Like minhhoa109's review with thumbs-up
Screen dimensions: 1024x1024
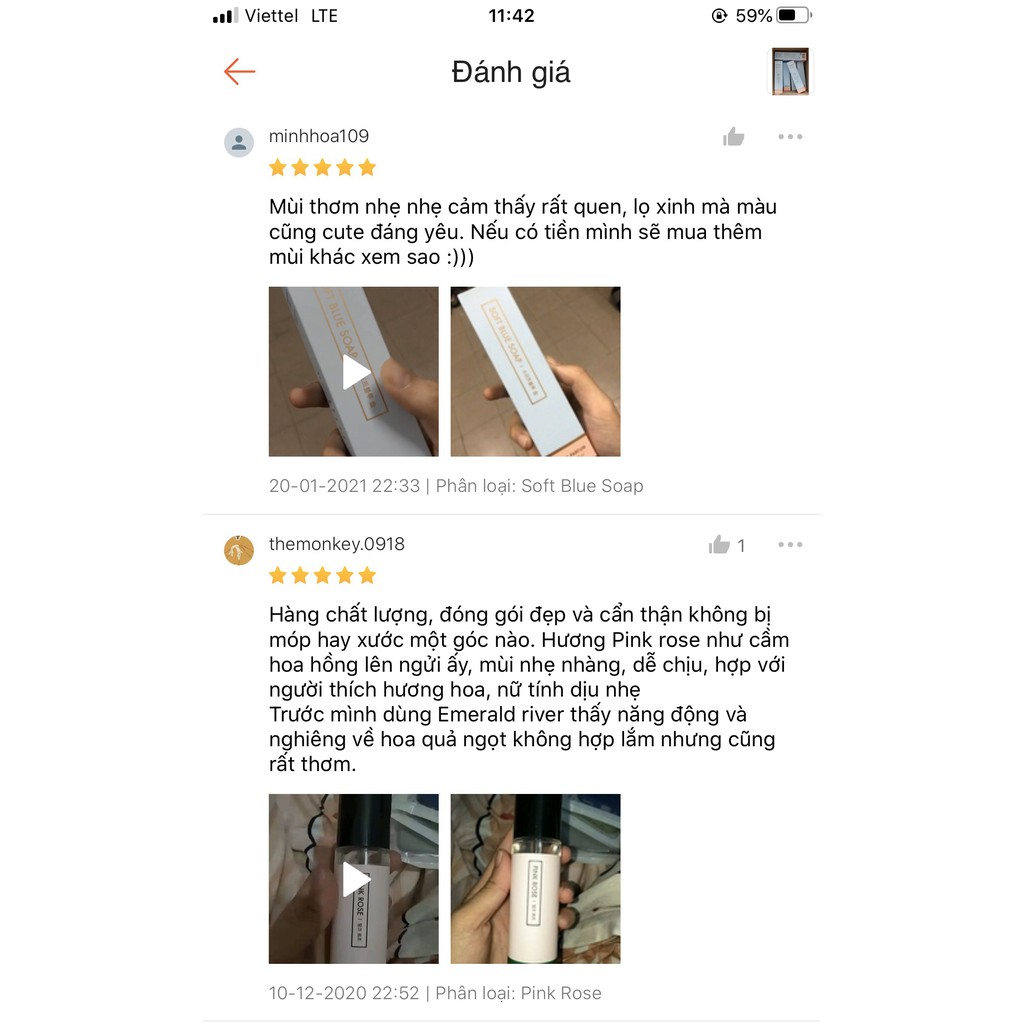[x=733, y=136]
